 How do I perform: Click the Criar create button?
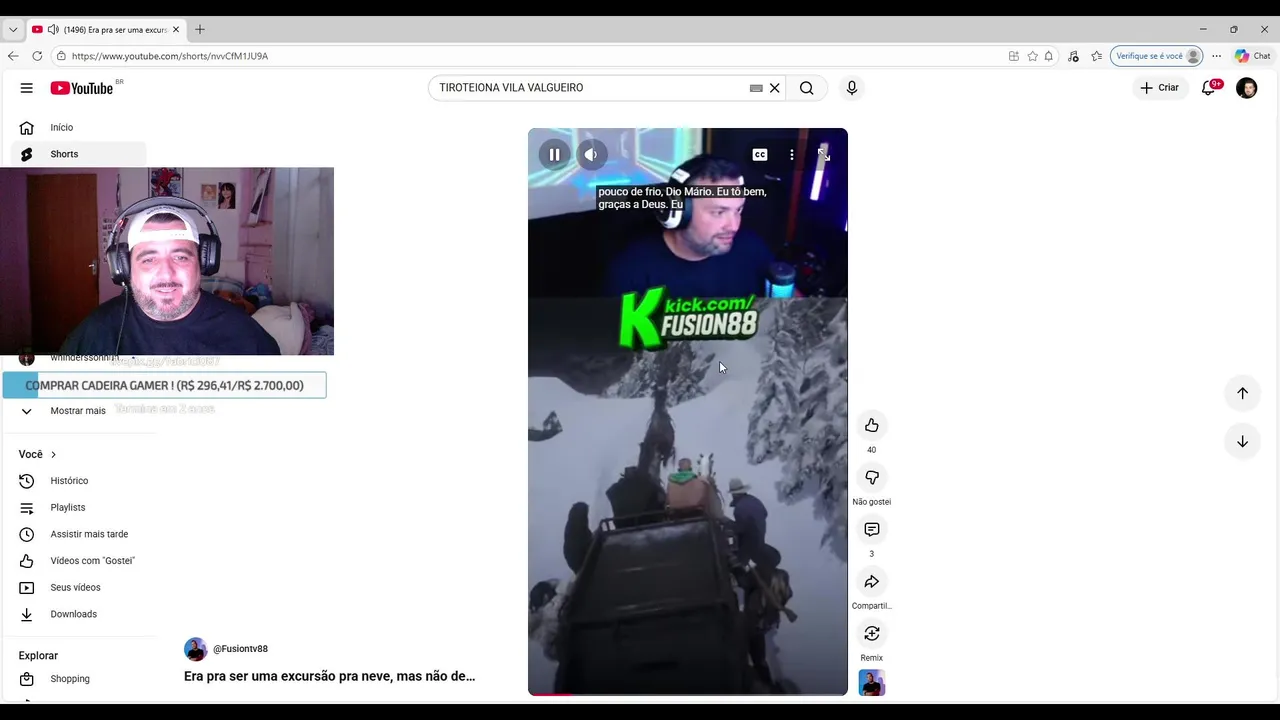click(x=1160, y=88)
